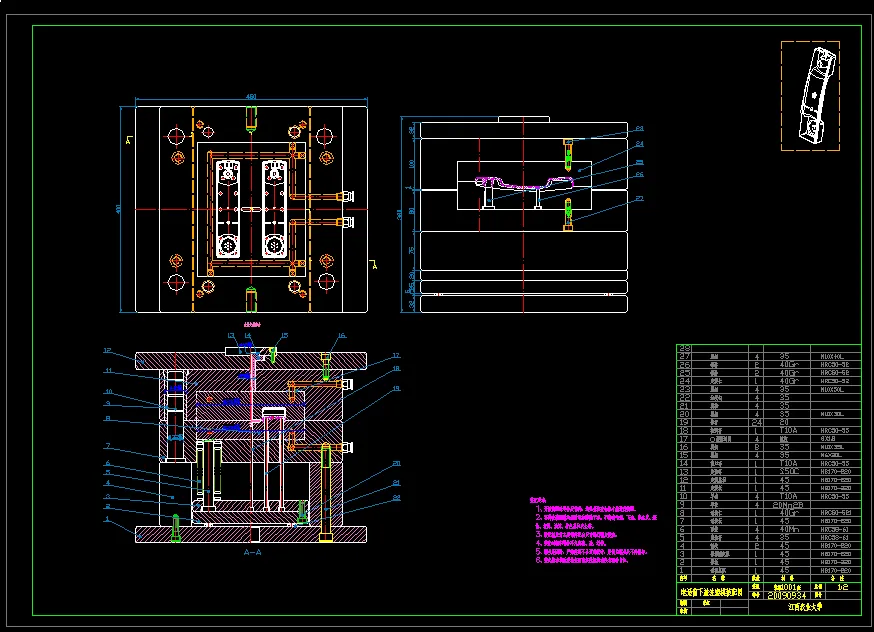This screenshot has width=874, height=632.
Task: Select balloon number 1 in section view
Action: [107, 519]
